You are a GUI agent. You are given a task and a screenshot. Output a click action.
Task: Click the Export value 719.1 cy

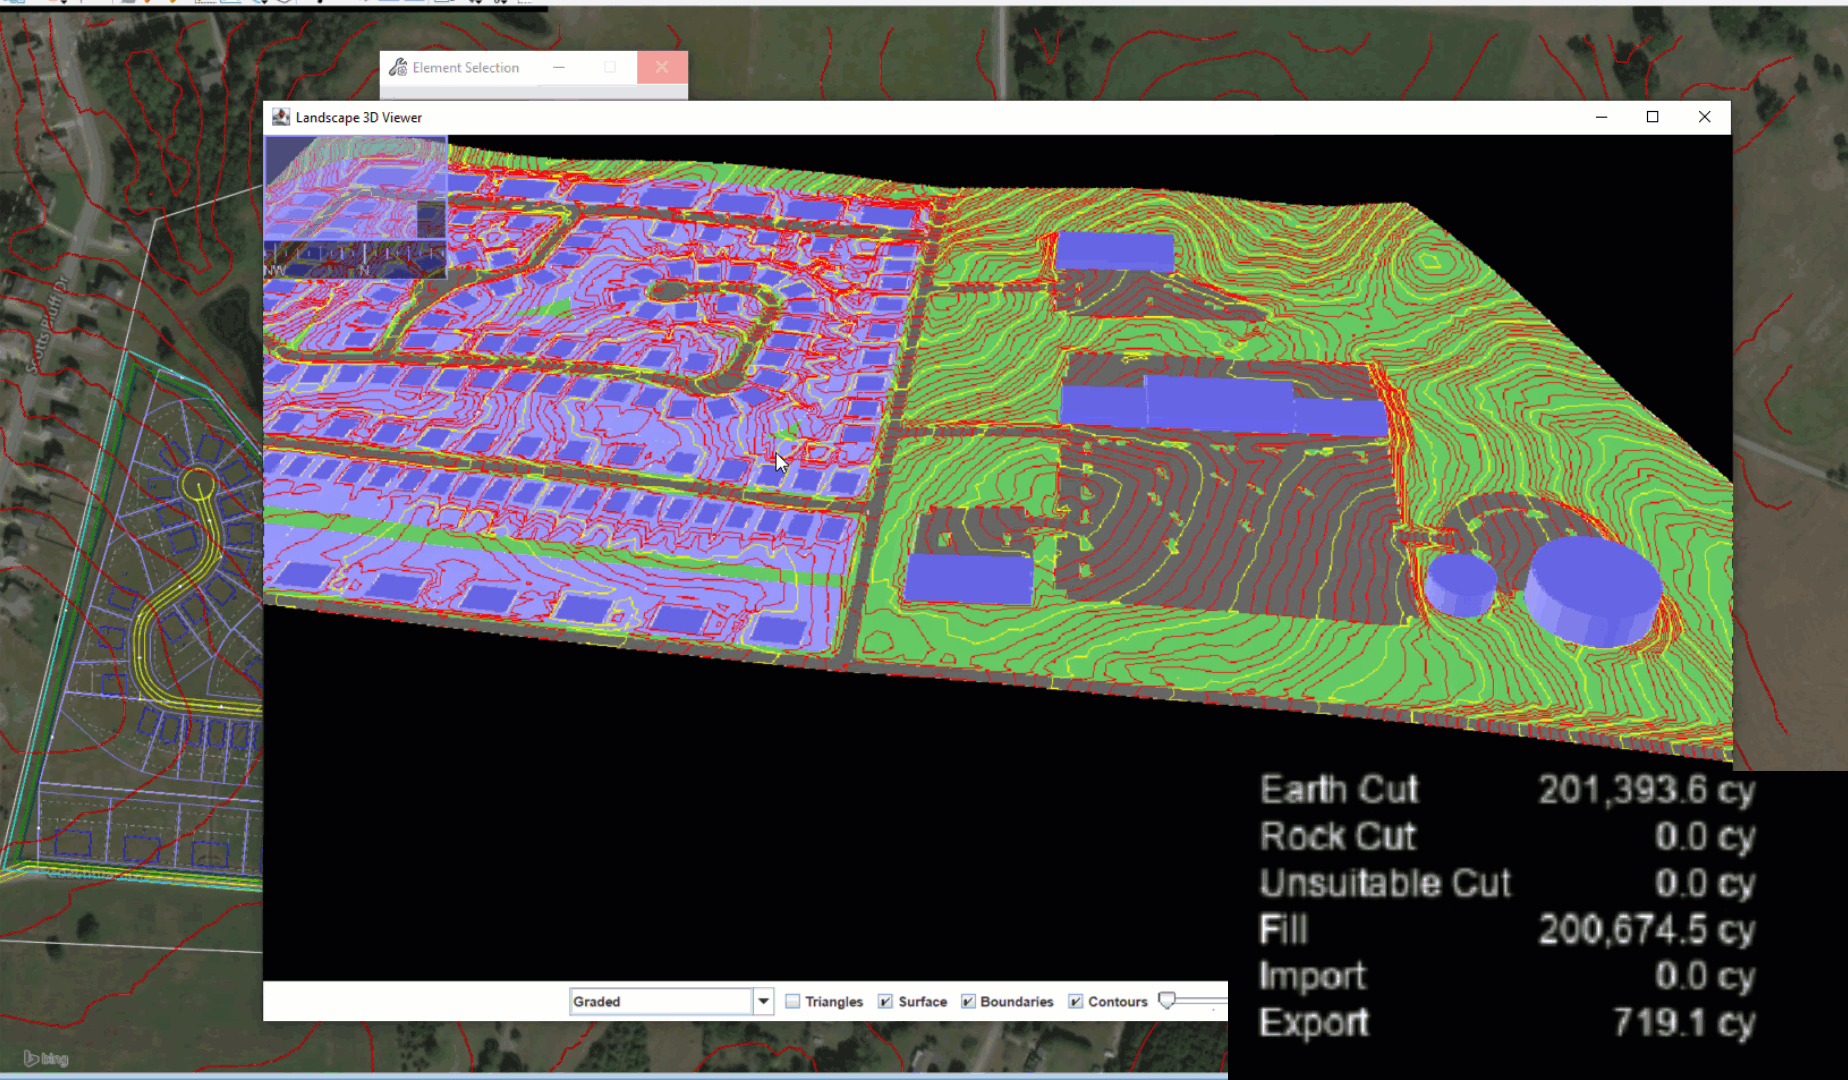[1684, 1022]
